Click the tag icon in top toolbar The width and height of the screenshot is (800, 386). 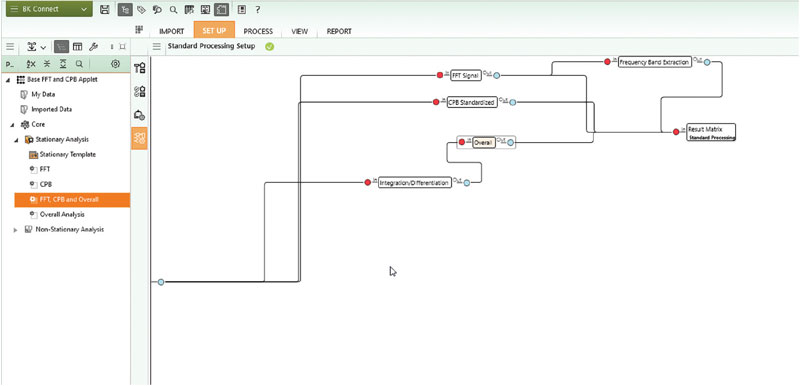(142, 9)
